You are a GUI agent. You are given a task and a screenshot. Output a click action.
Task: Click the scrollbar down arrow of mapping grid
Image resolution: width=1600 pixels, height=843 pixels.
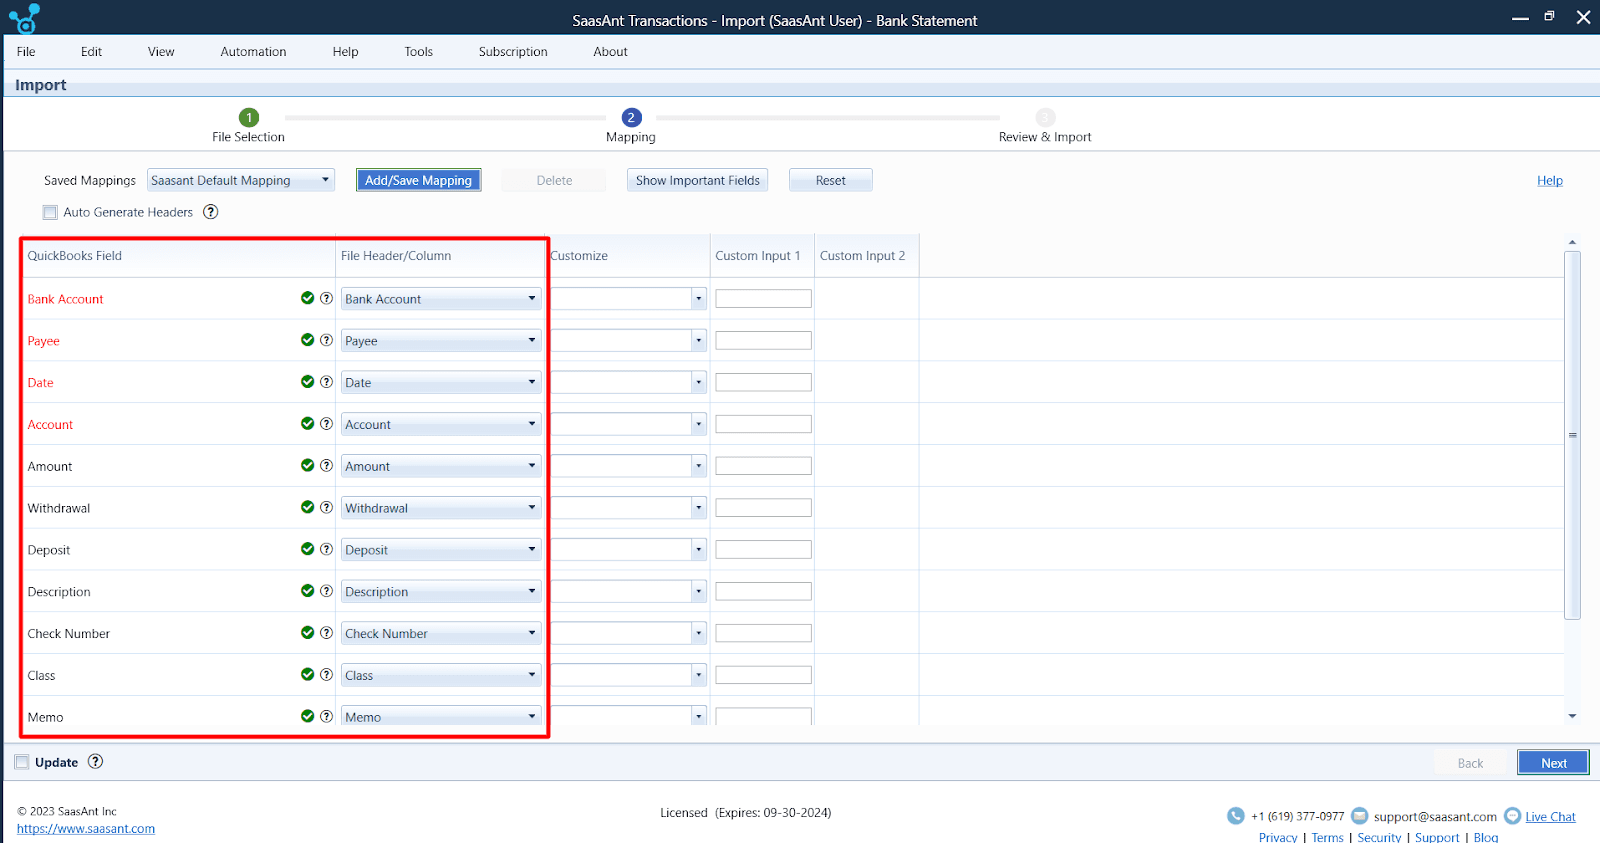tap(1572, 716)
